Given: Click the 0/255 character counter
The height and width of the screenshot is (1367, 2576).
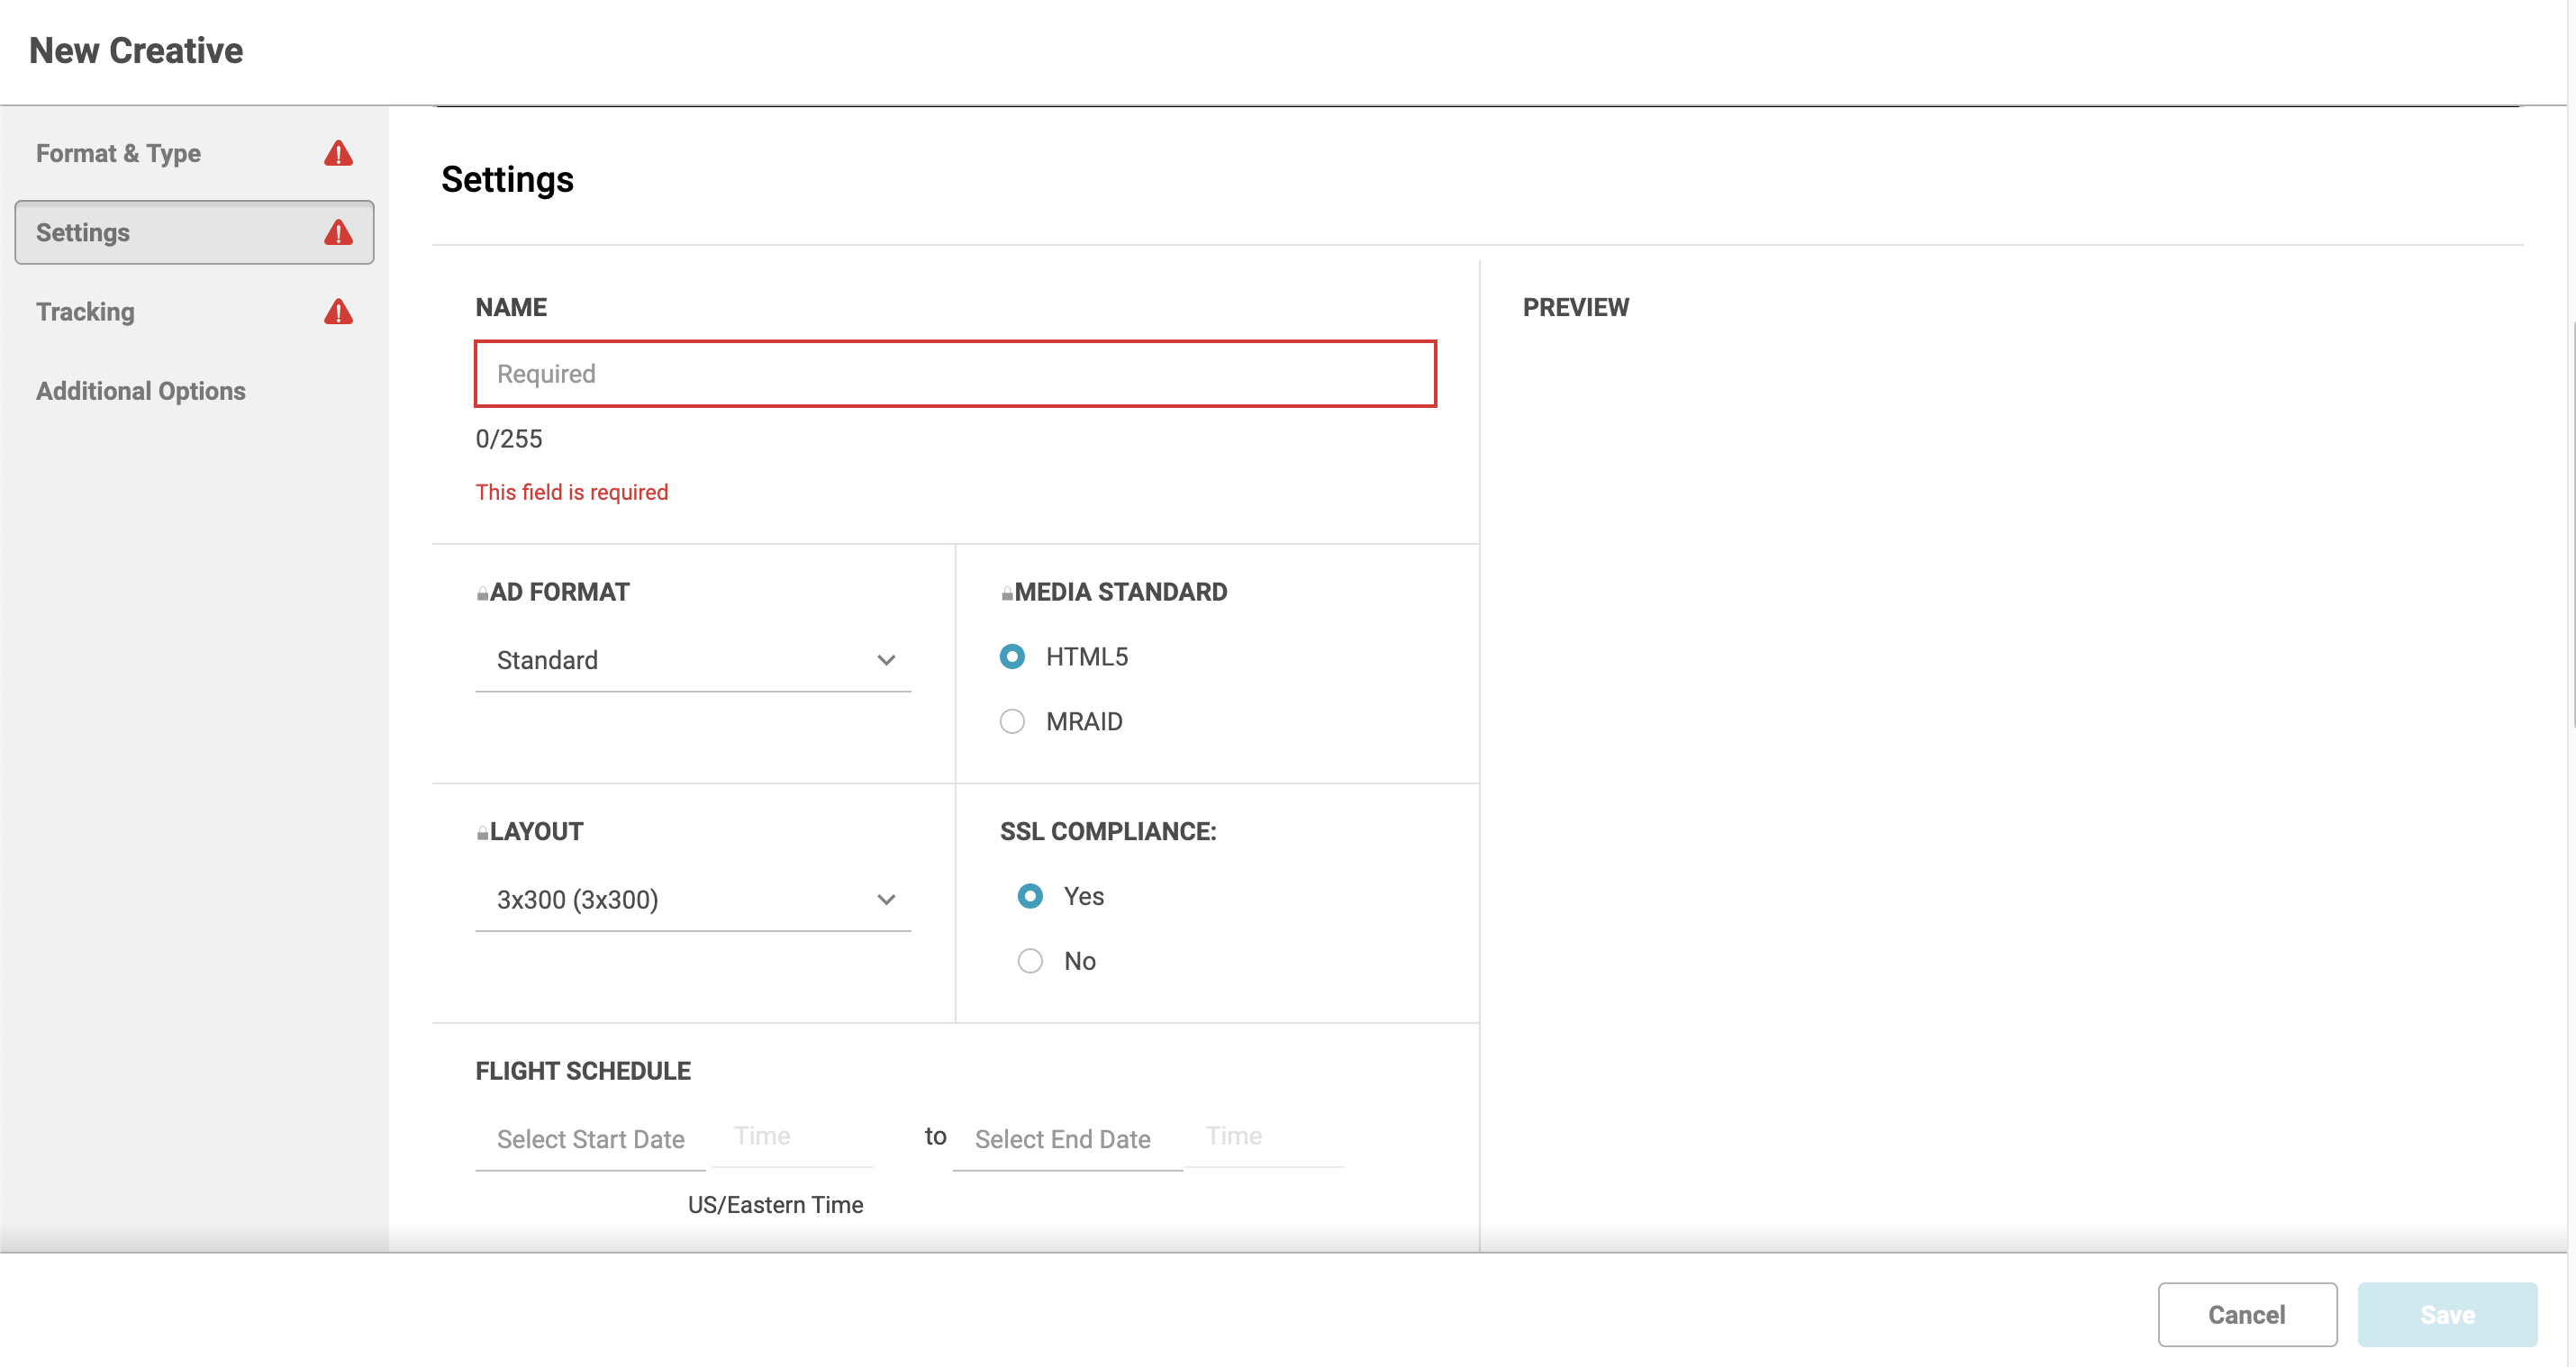Looking at the screenshot, I should click(509, 439).
